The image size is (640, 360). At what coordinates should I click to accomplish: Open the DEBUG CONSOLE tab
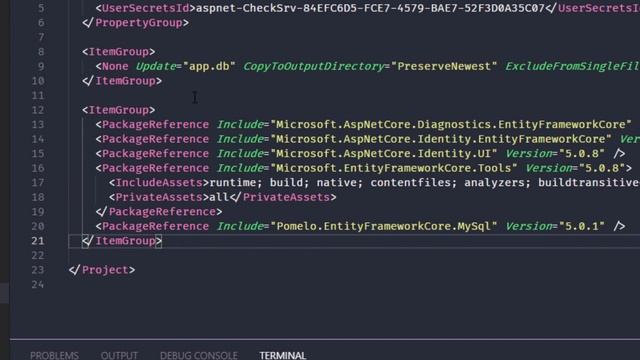click(x=199, y=355)
